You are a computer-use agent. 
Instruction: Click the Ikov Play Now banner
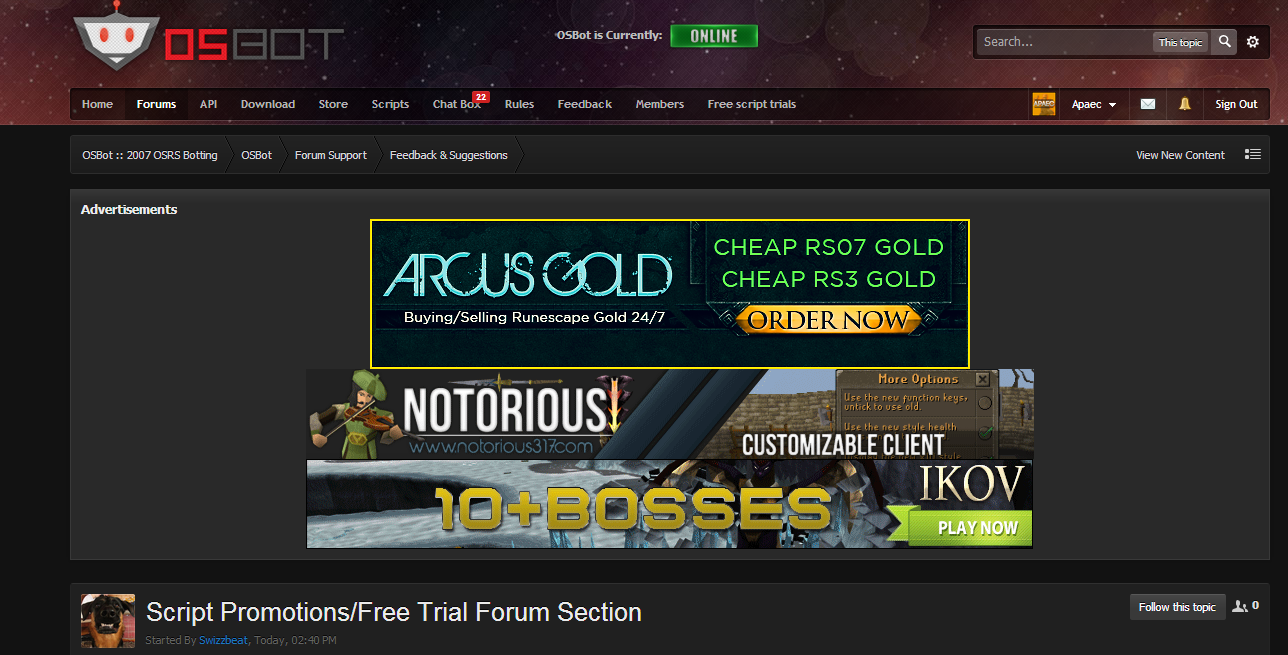[x=670, y=504]
